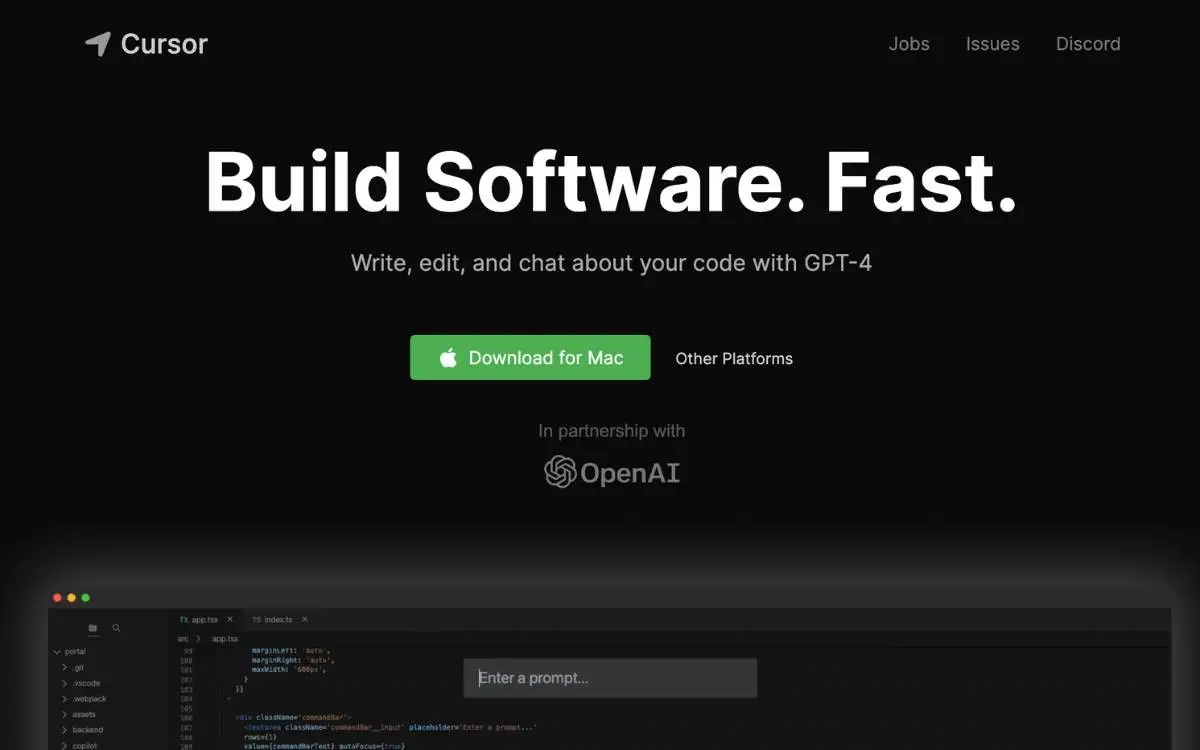Viewport: 1200px width, 750px height.
Task: Click the yellow minimize button of editor window
Action: click(71, 598)
